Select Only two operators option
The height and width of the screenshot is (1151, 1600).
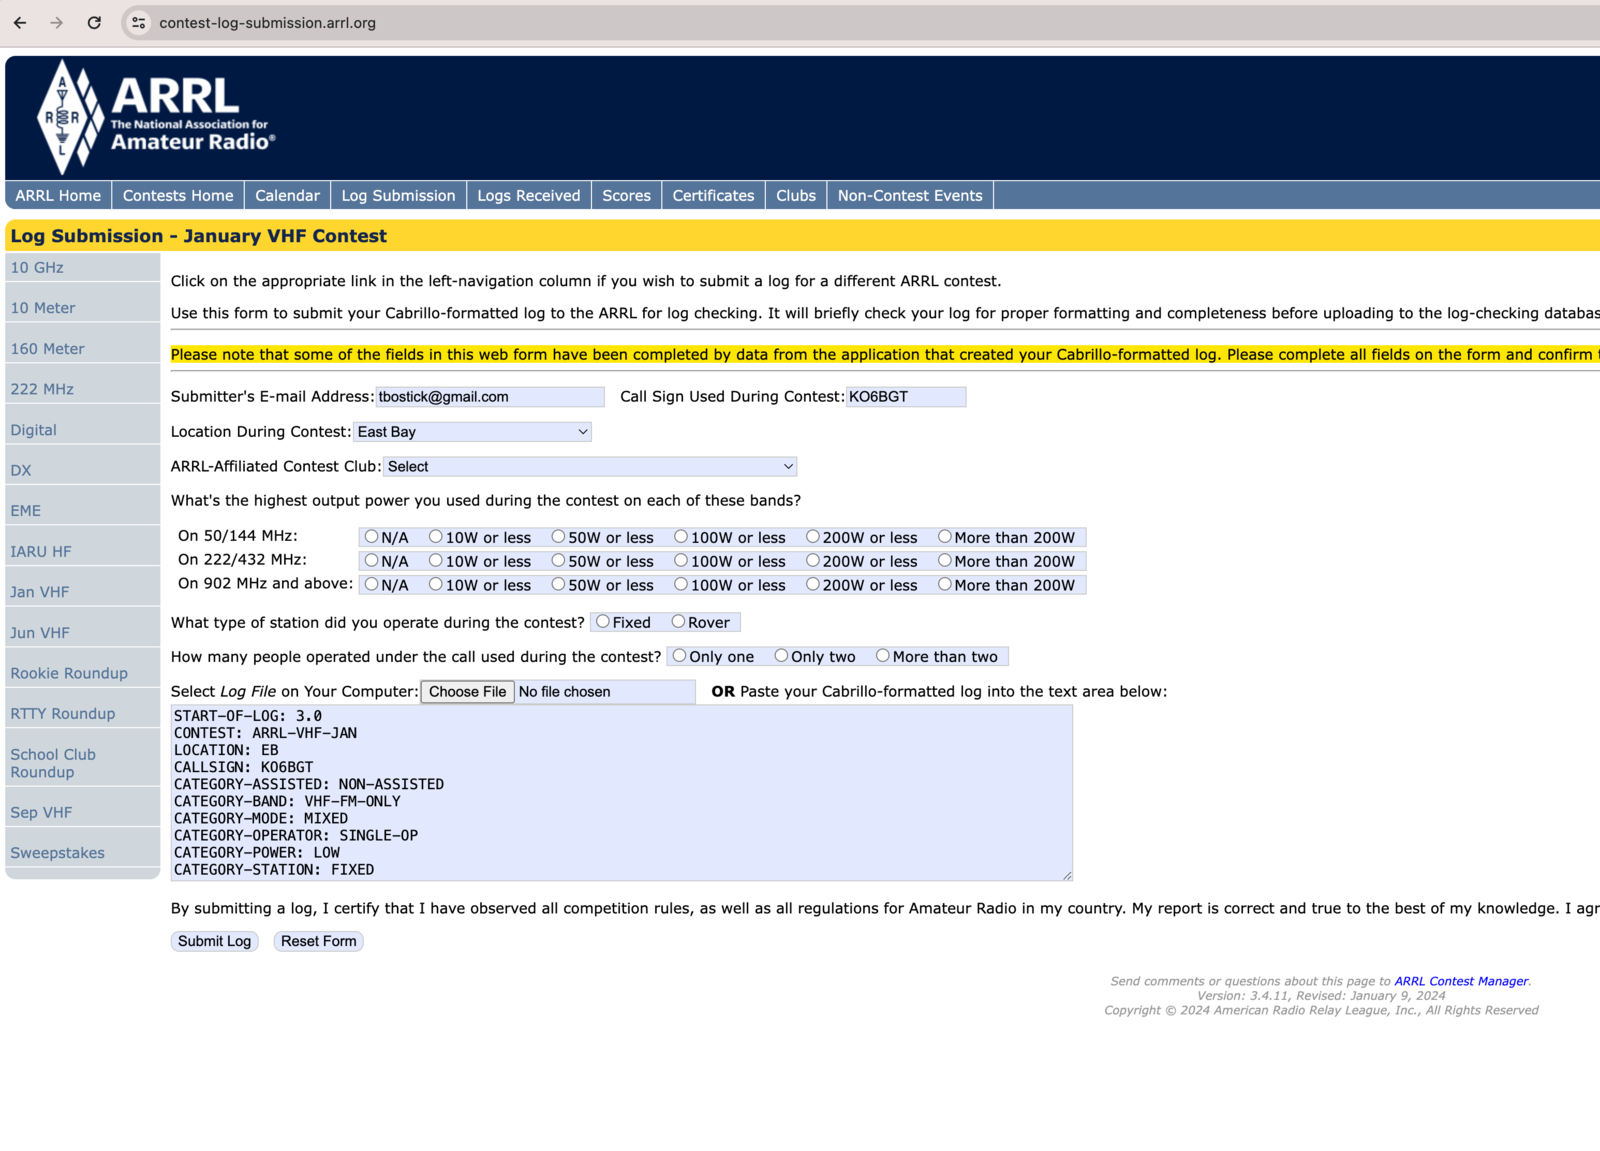[x=782, y=656]
